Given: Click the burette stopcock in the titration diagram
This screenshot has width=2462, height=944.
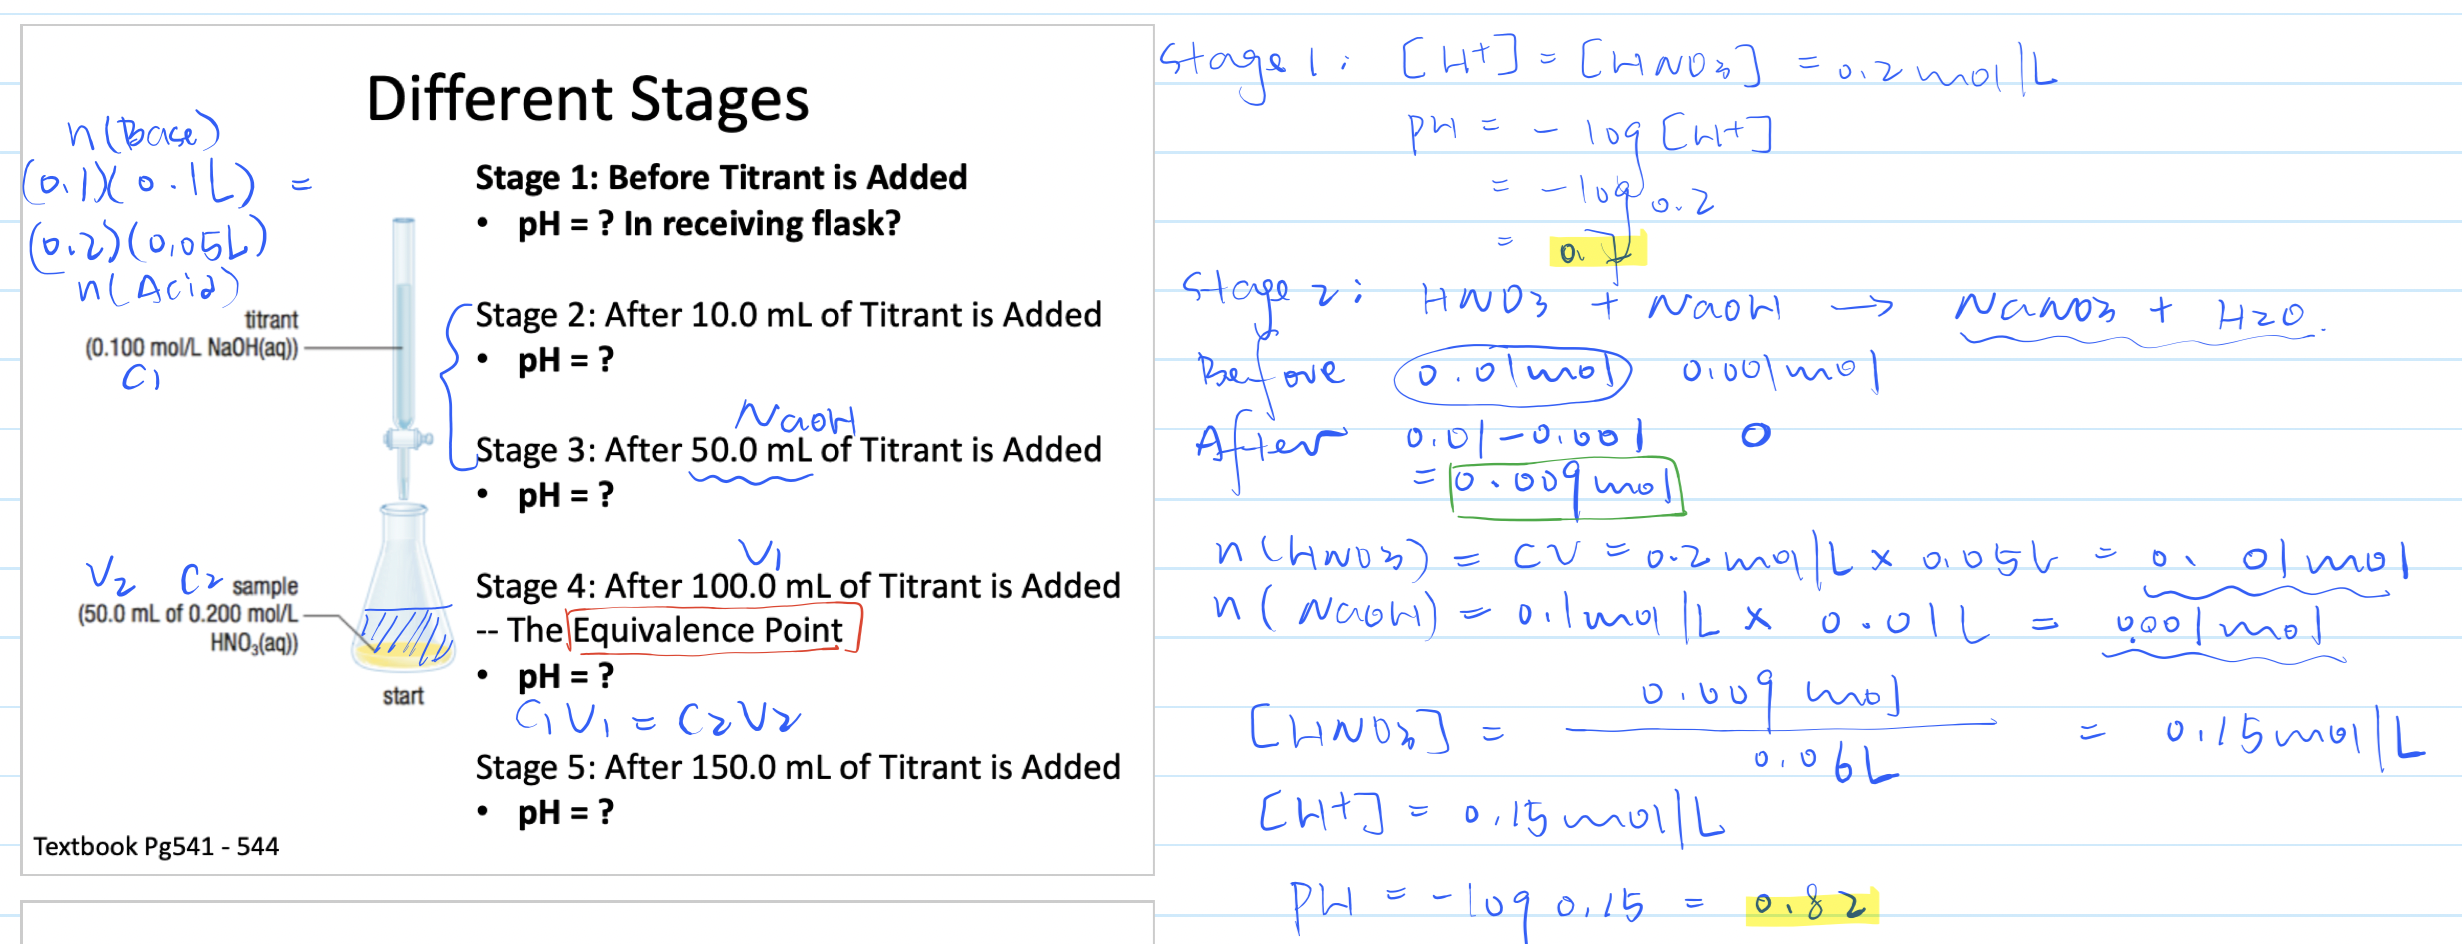Looking at the screenshot, I should (405, 438).
